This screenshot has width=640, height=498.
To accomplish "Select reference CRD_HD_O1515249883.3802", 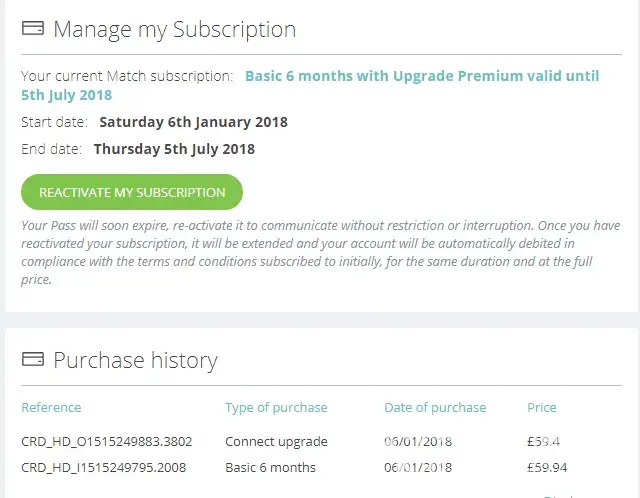I will coord(107,441).
